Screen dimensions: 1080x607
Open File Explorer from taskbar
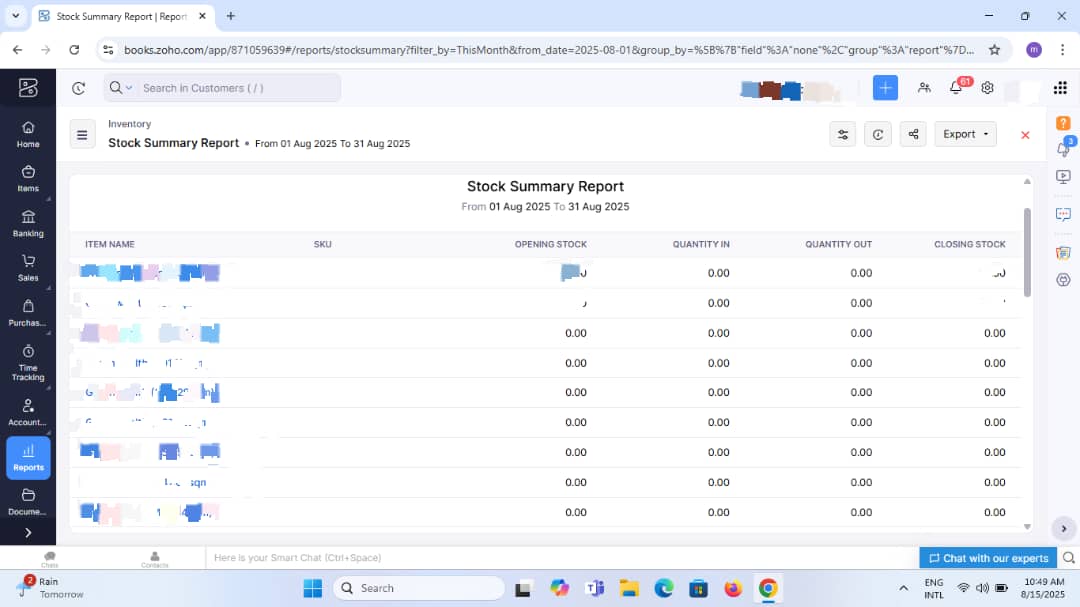(629, 588)
